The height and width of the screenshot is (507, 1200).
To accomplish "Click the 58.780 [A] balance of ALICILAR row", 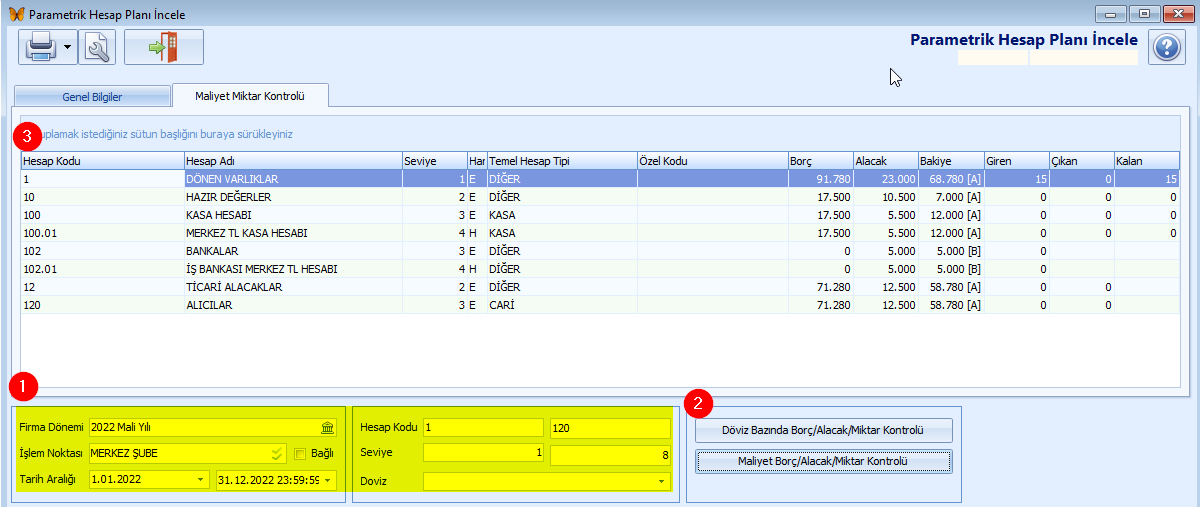I will click(x=950, y=305).
